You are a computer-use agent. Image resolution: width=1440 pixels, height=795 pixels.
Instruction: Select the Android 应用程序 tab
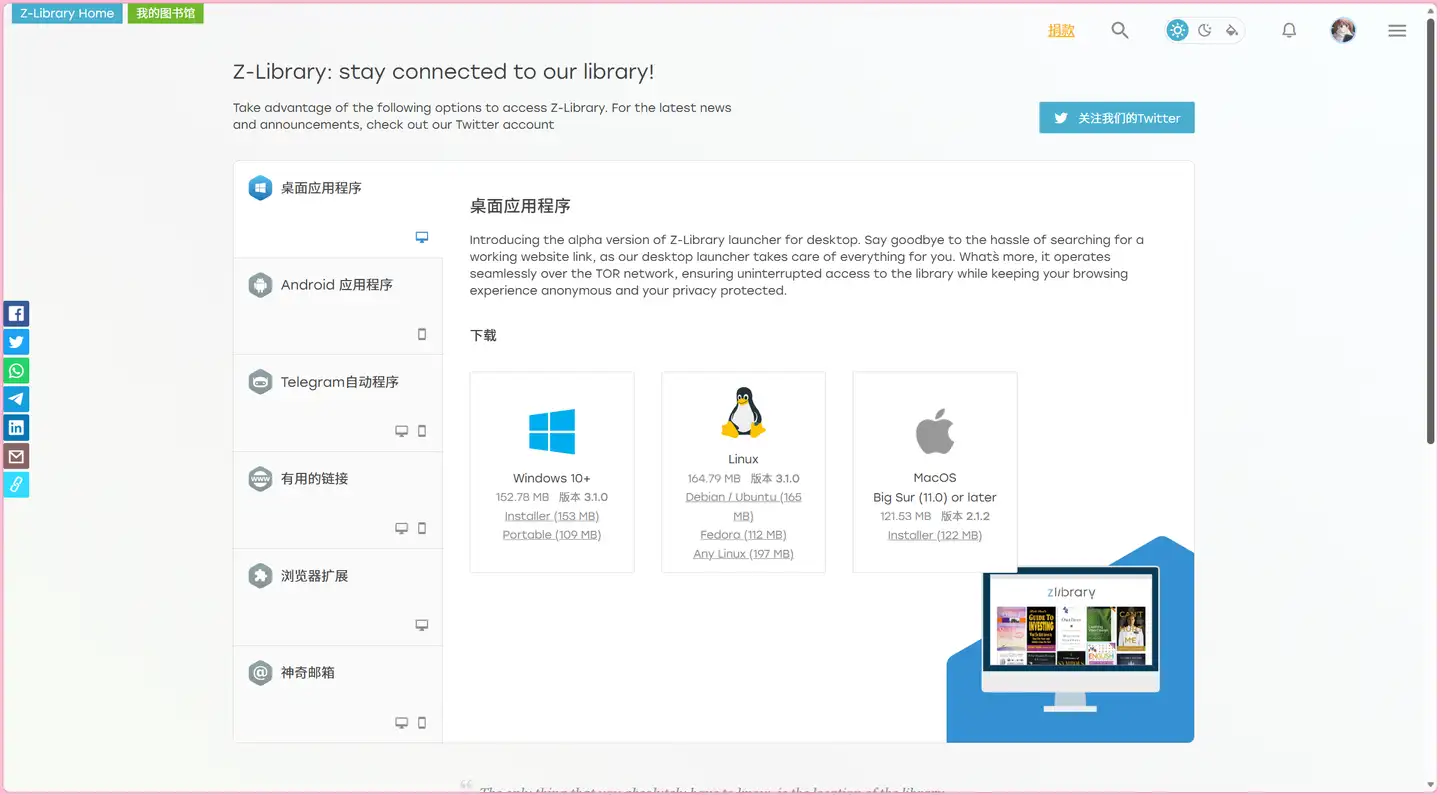point(338,306)
